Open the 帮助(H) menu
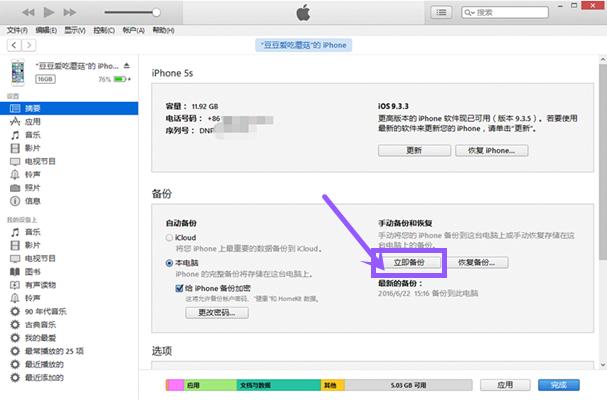This screenshot has height=400, width=607. click(x=163, y=30)
